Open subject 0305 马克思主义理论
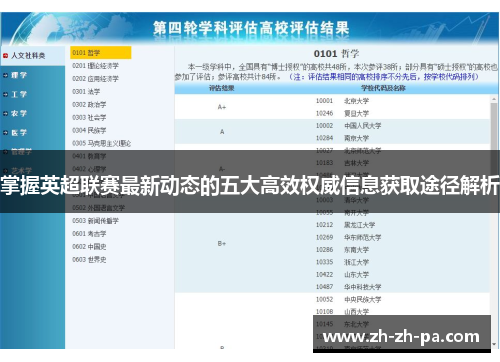The width and height of the screenshot is (500, 362). click(101, 143)
